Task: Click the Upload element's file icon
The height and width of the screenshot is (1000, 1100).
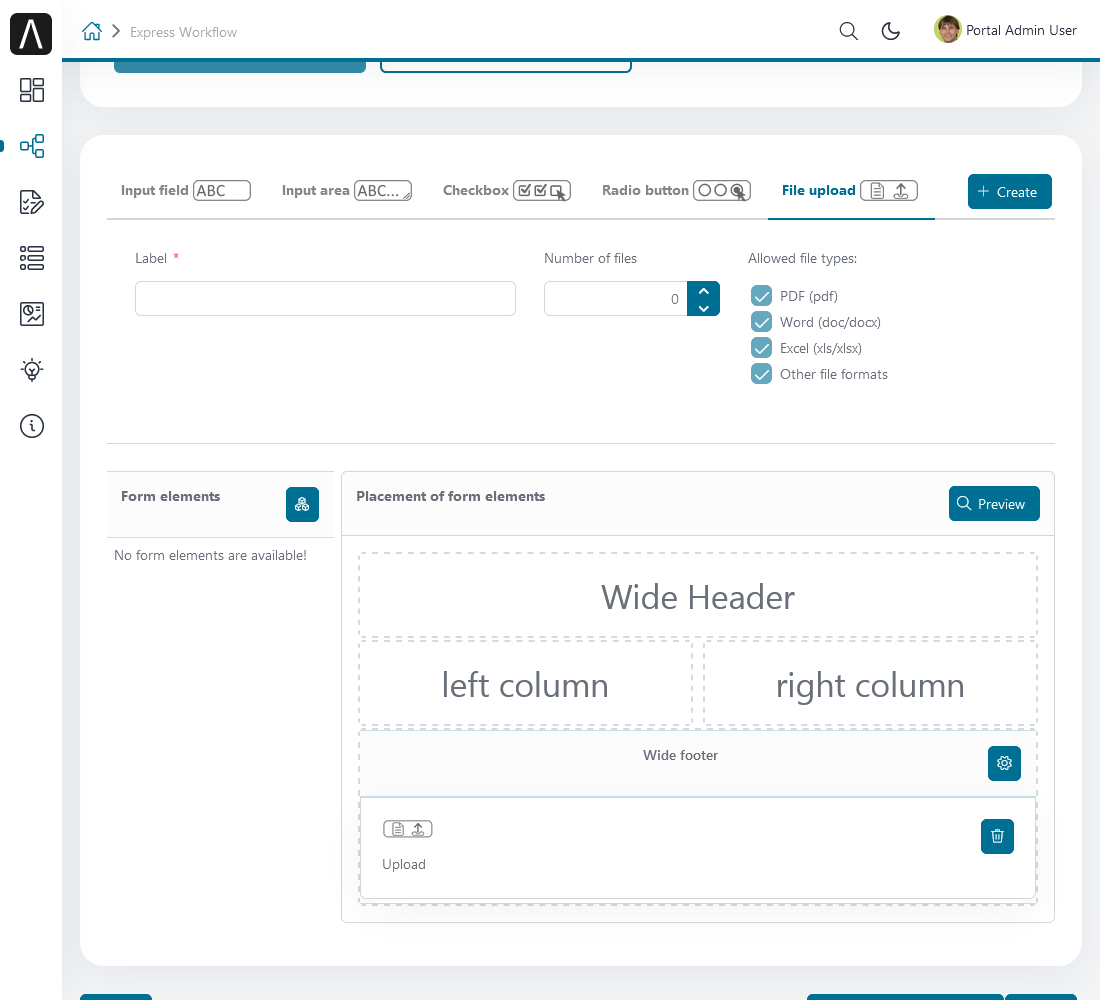Action: coord(408,829)
